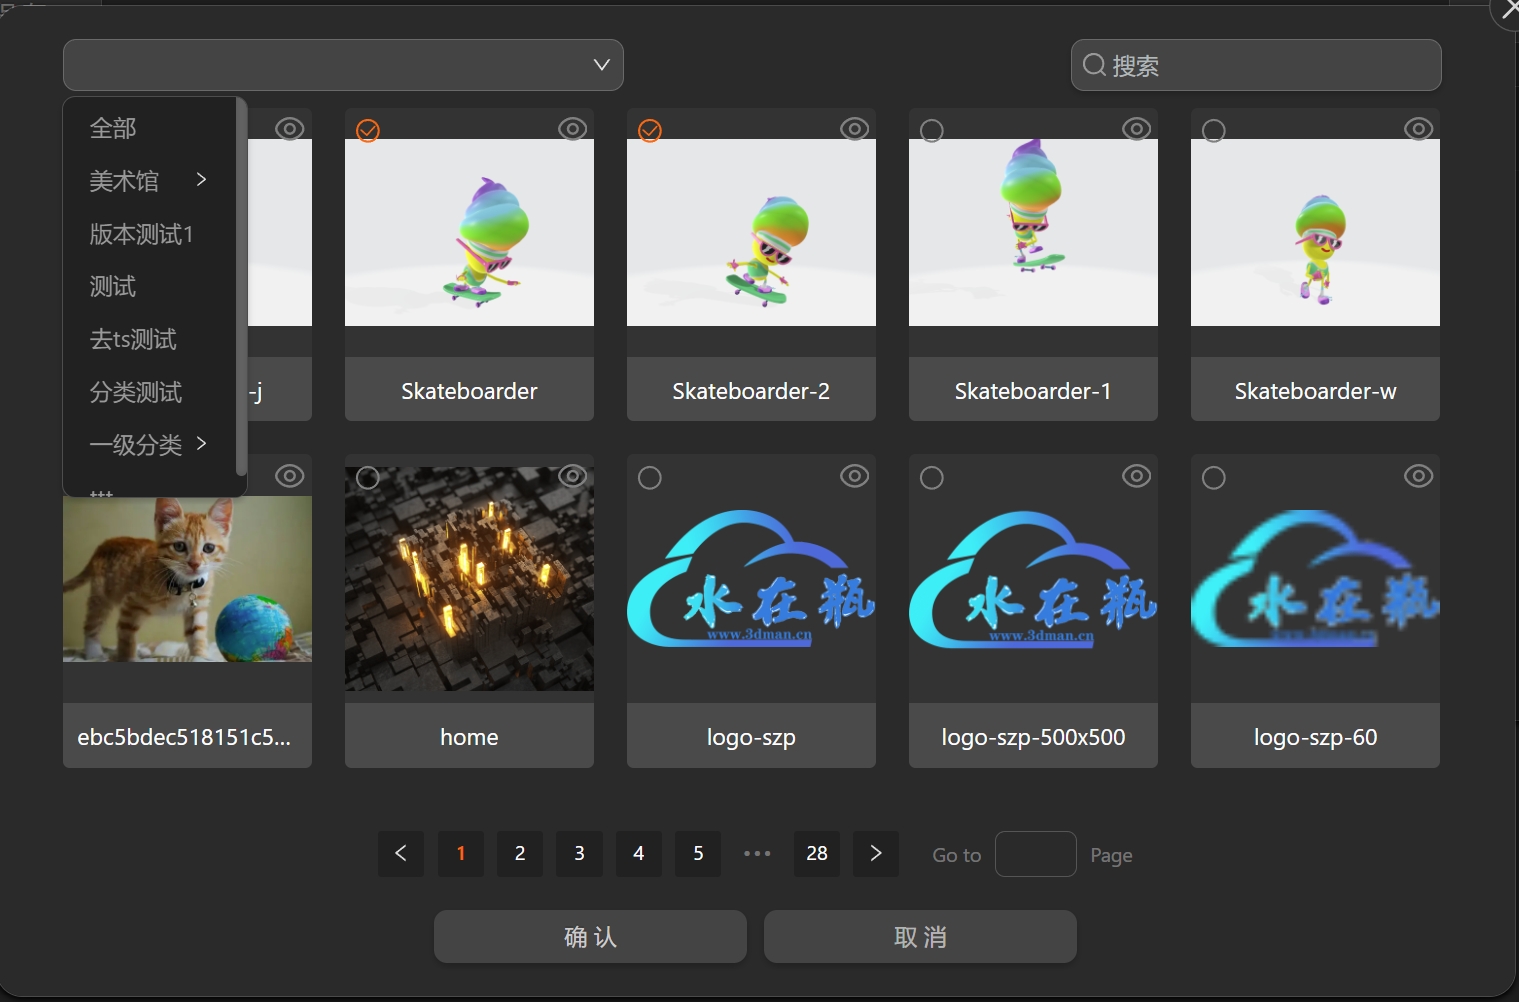Uncheck the Skateboarder-2 selection circle

[650, 131]
